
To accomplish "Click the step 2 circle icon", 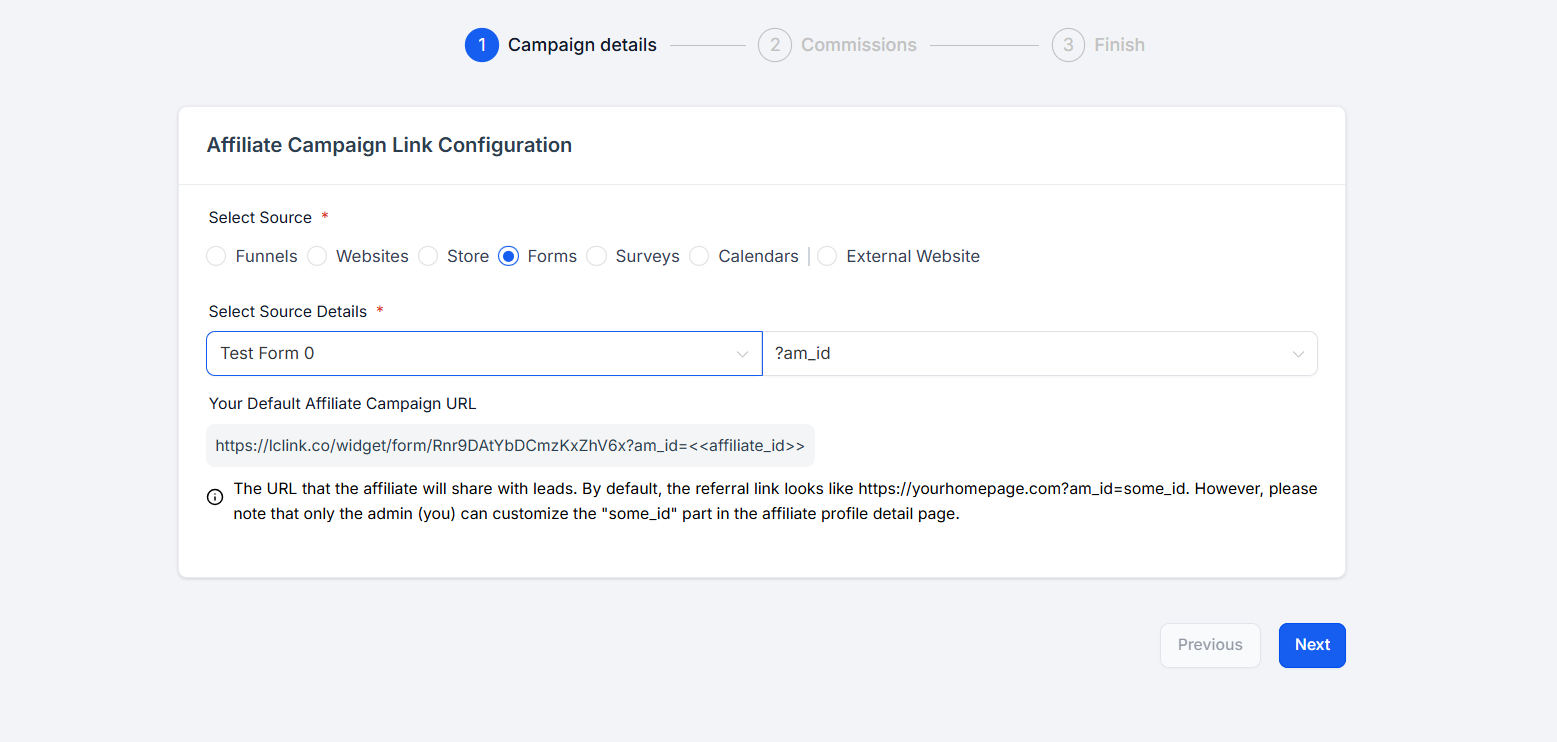I will tap(774, 45).
